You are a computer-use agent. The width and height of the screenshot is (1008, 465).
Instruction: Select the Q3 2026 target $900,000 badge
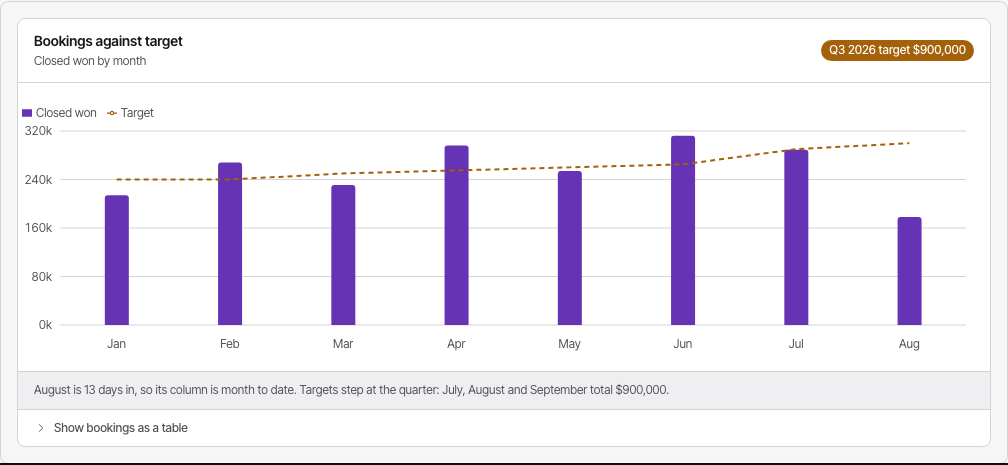pos(897,50)
